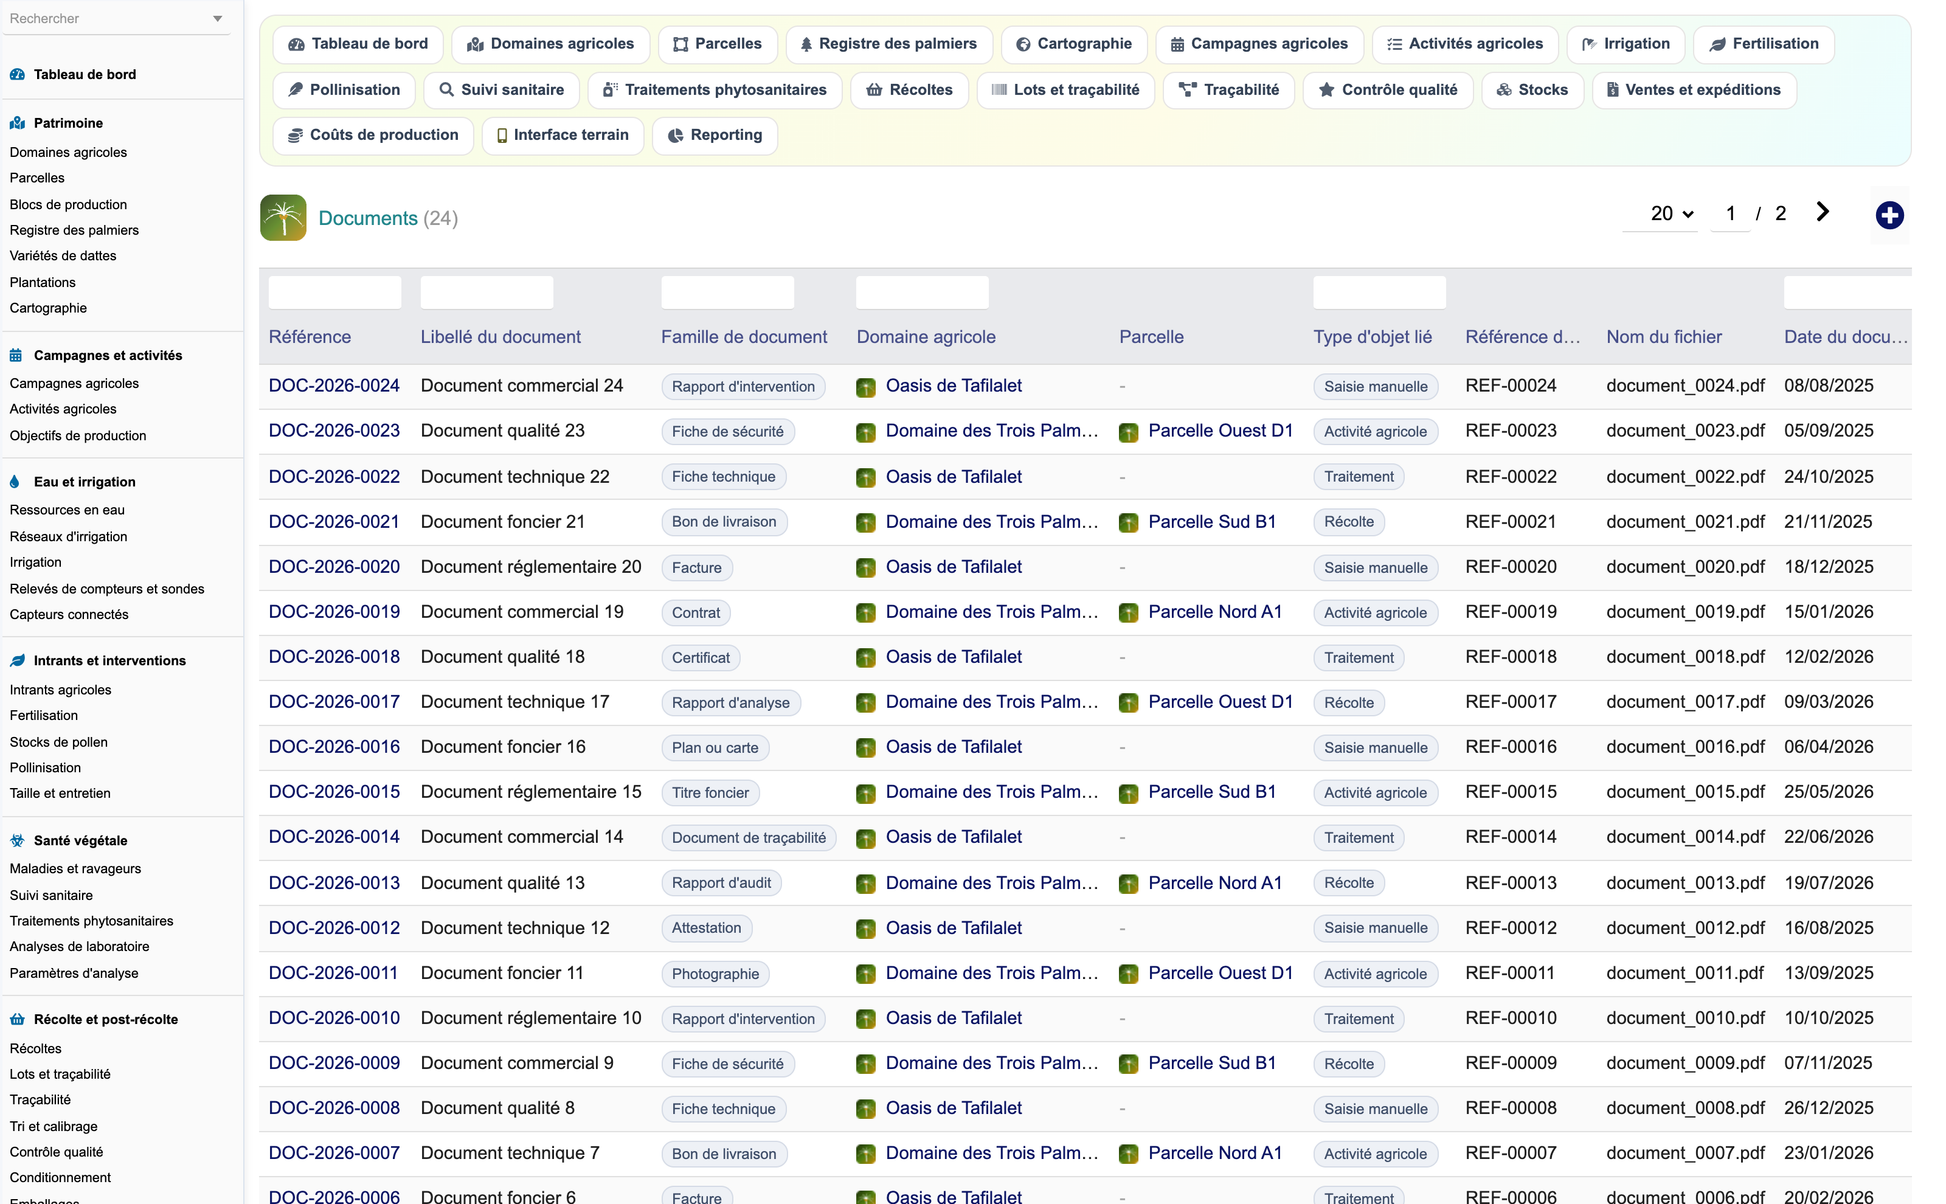Viewport: 1946px width, 1204px height.
Task: Click the pie chart icon of Reporting
Action: pos(676,135)
